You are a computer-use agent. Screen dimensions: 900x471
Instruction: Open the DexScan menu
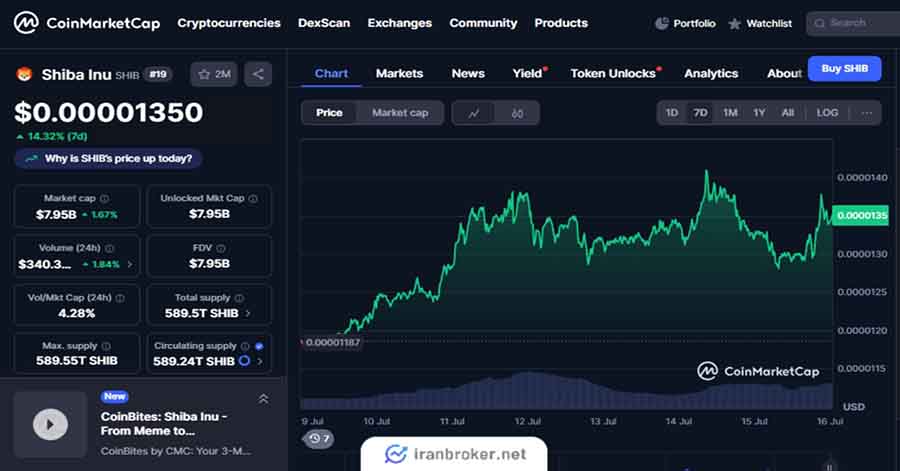tap(324, 24)
